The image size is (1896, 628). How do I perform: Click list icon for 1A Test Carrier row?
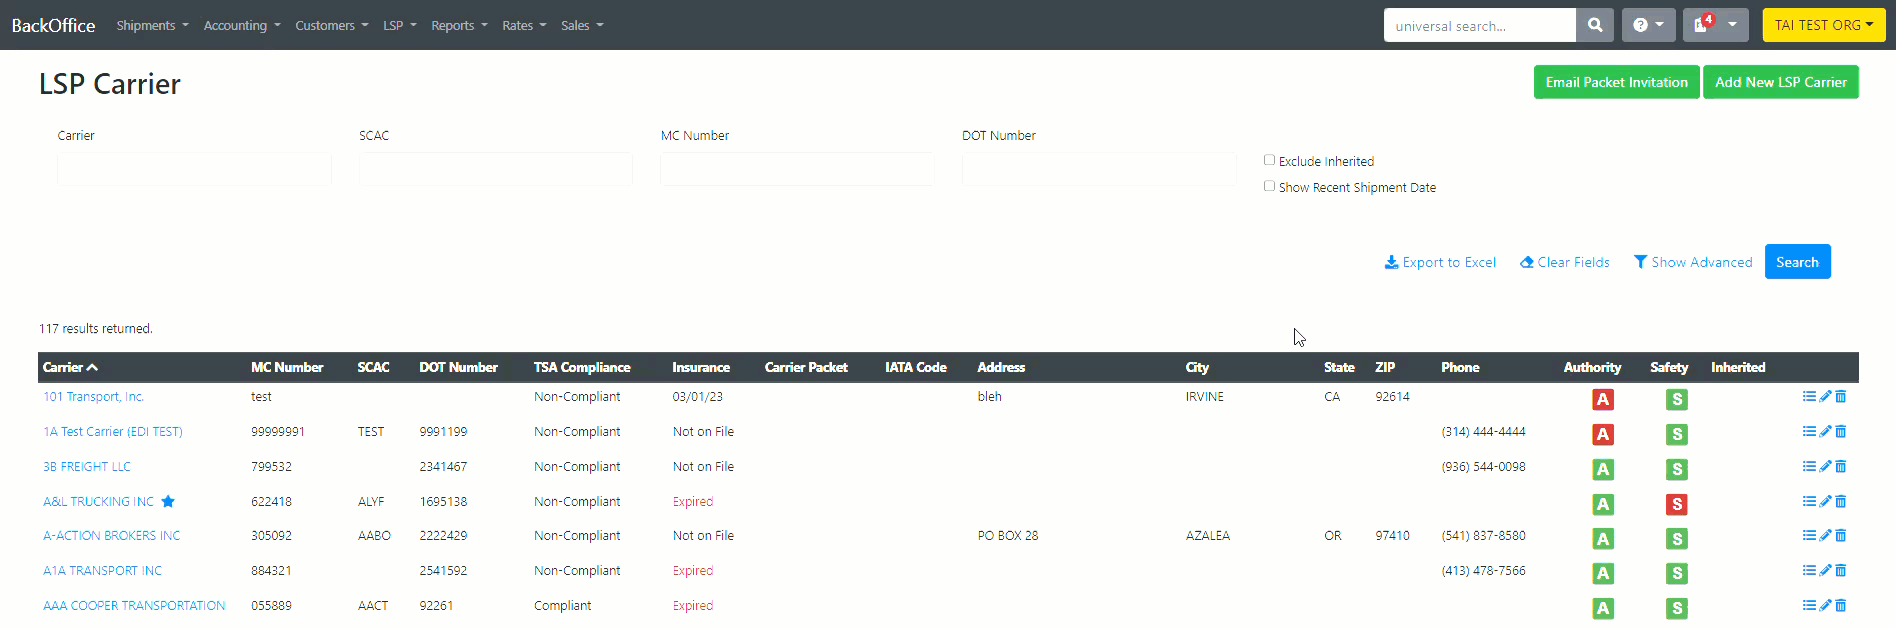[1809, 432]
